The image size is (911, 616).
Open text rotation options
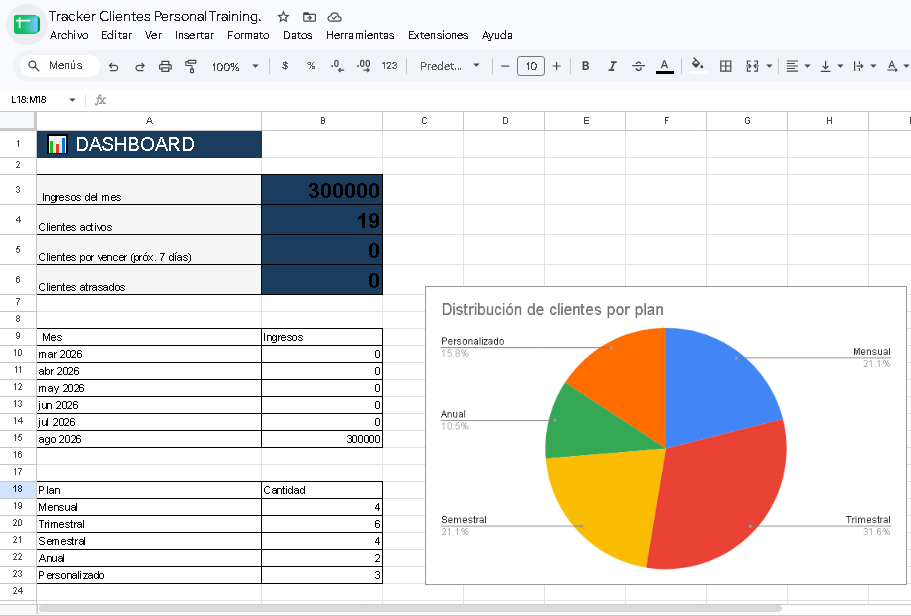[x=892, y=66]
